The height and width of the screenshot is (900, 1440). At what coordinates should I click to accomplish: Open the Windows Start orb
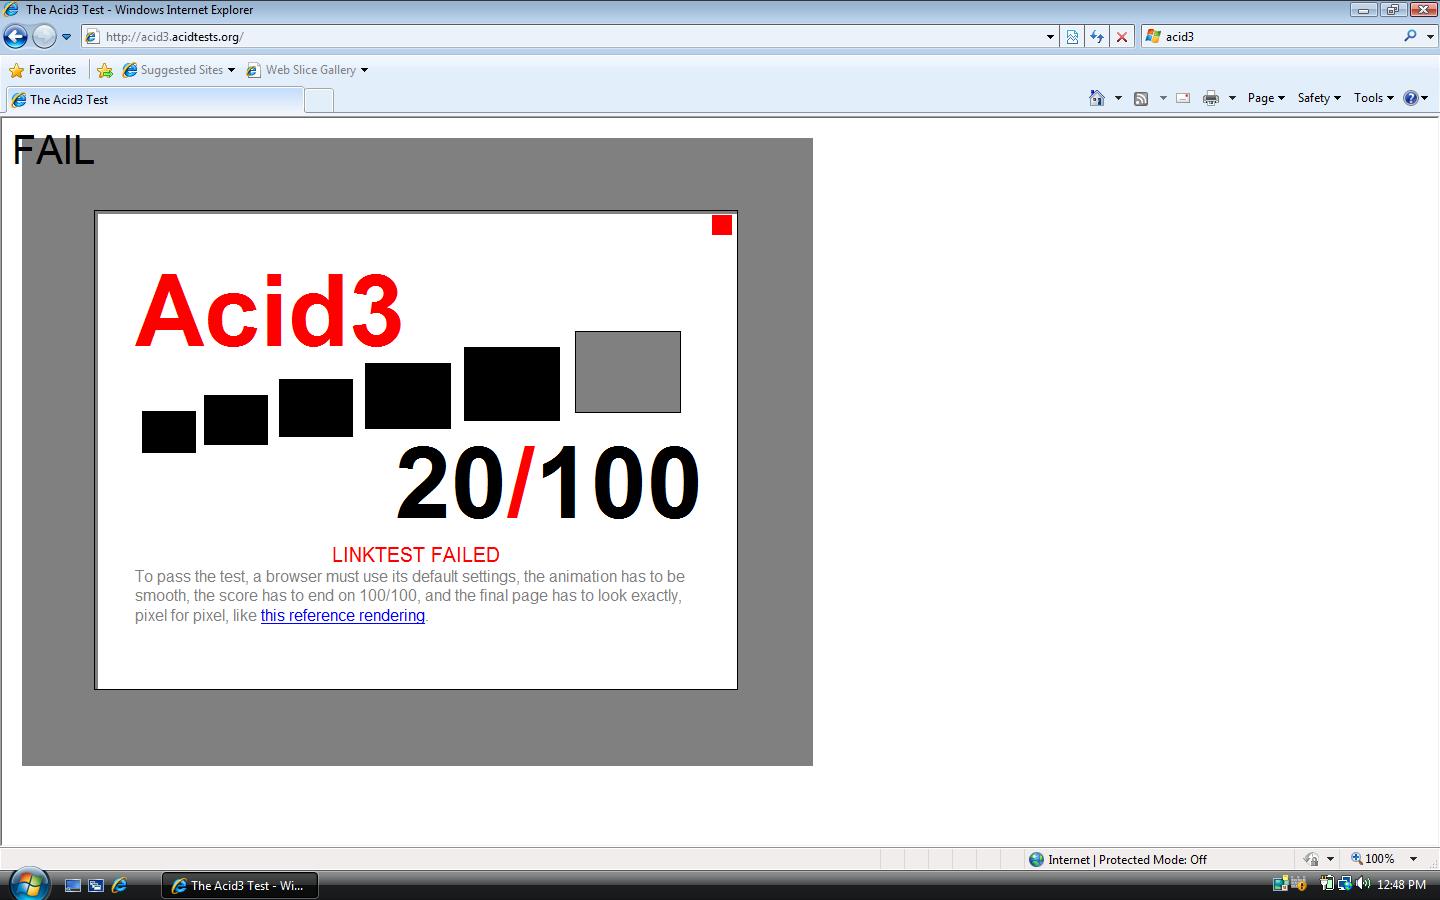tap(28, 885)
